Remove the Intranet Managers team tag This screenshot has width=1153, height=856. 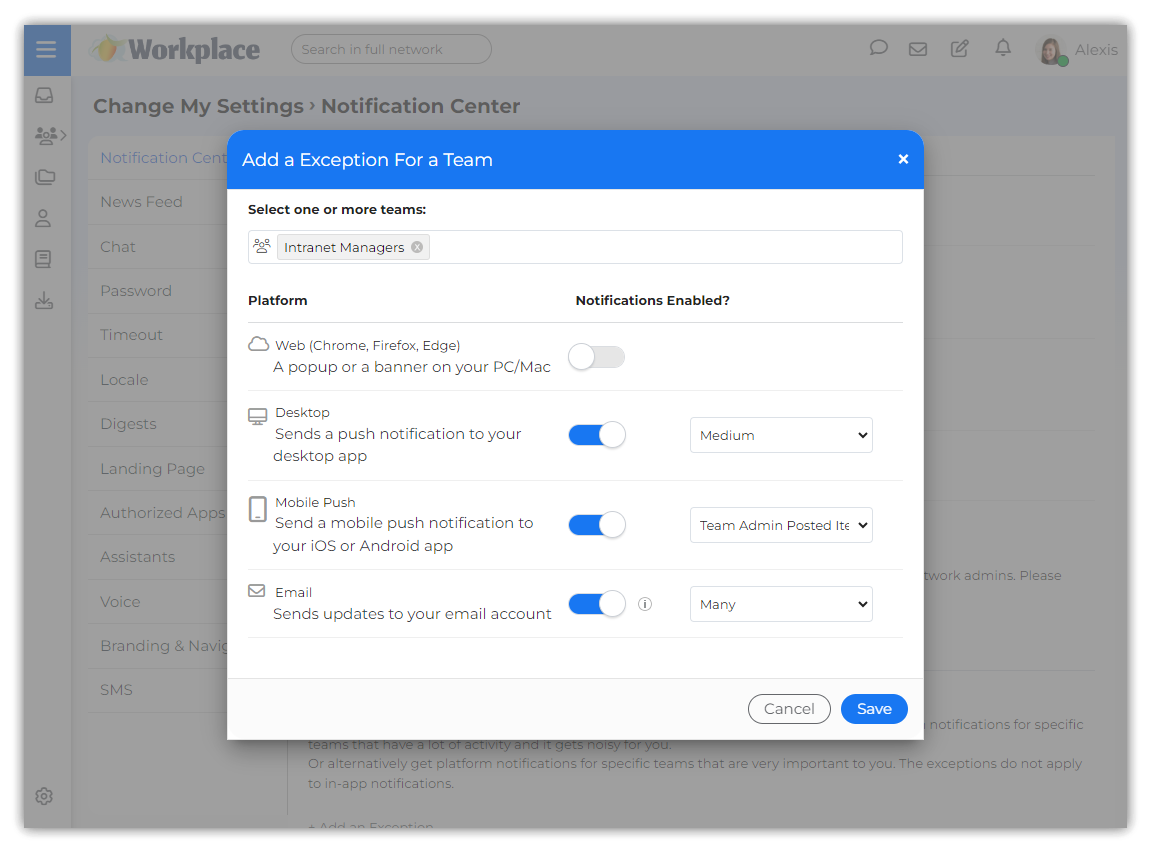(x=417, y=247)
